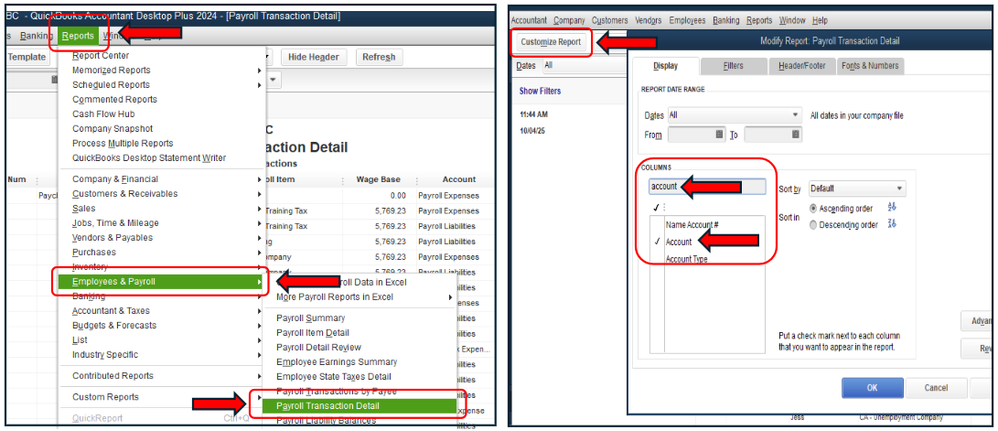Open the To date calendar picker
Image resolution: width=998 pixels, height=431 pixels.
click(x=796, y=134)
